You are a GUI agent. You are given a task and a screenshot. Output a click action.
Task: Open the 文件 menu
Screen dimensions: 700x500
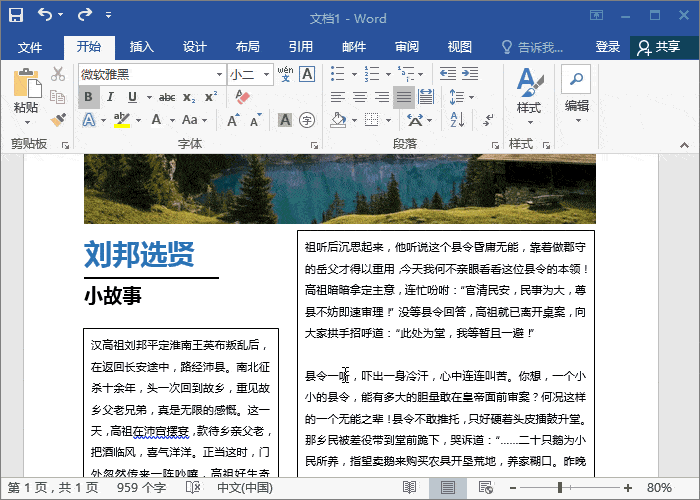pos(30,47)
